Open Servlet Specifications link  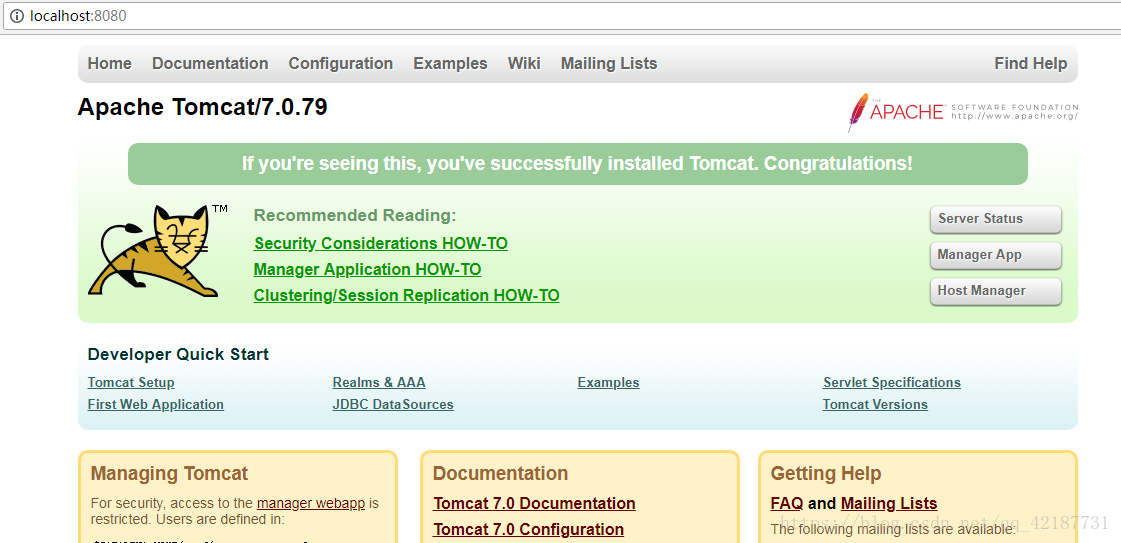coord(892,382)
